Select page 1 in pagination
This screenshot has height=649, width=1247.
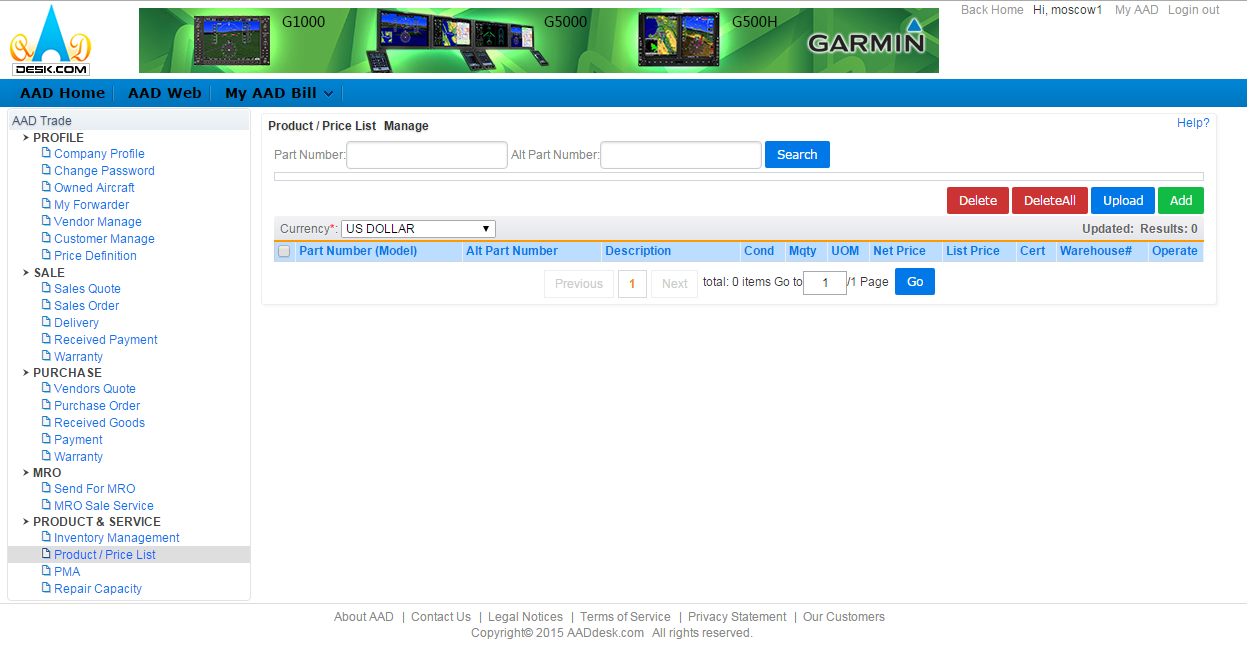(x=632, y=284)
